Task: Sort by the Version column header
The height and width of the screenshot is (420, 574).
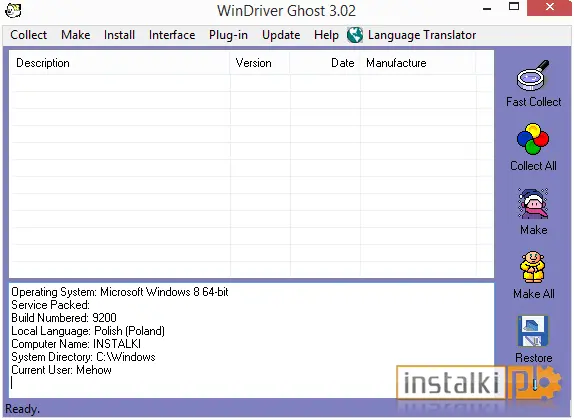Action: coord(260,63)
